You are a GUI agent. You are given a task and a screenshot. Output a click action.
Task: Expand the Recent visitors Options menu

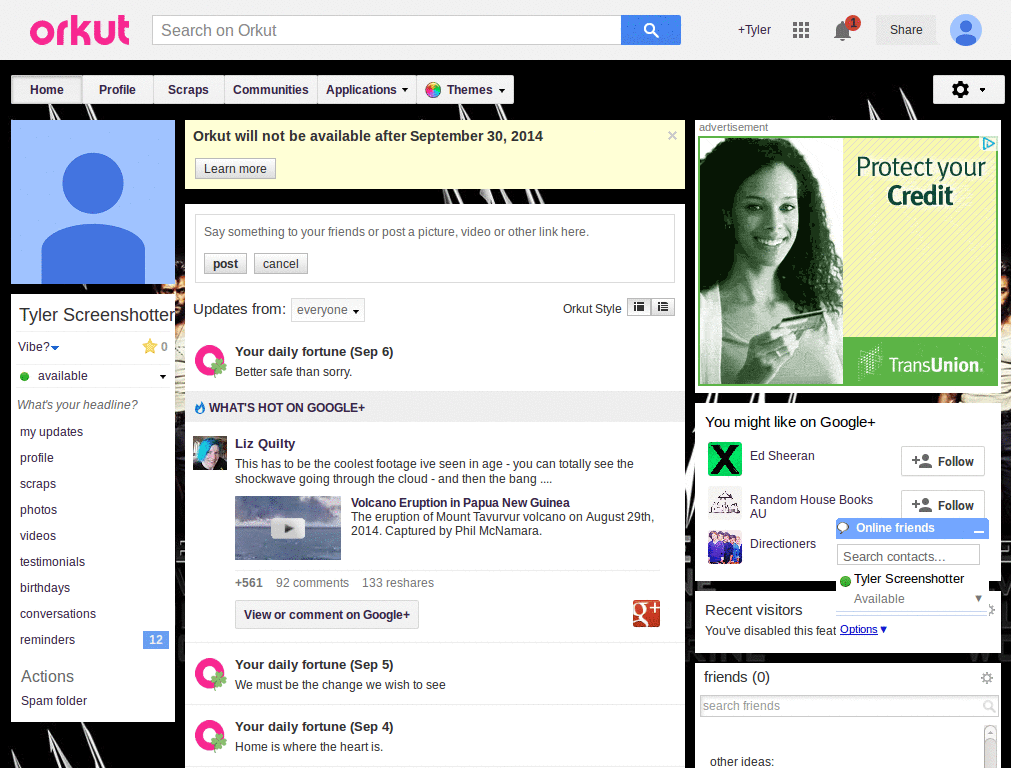pyautogui.click(x=863, y=630)
